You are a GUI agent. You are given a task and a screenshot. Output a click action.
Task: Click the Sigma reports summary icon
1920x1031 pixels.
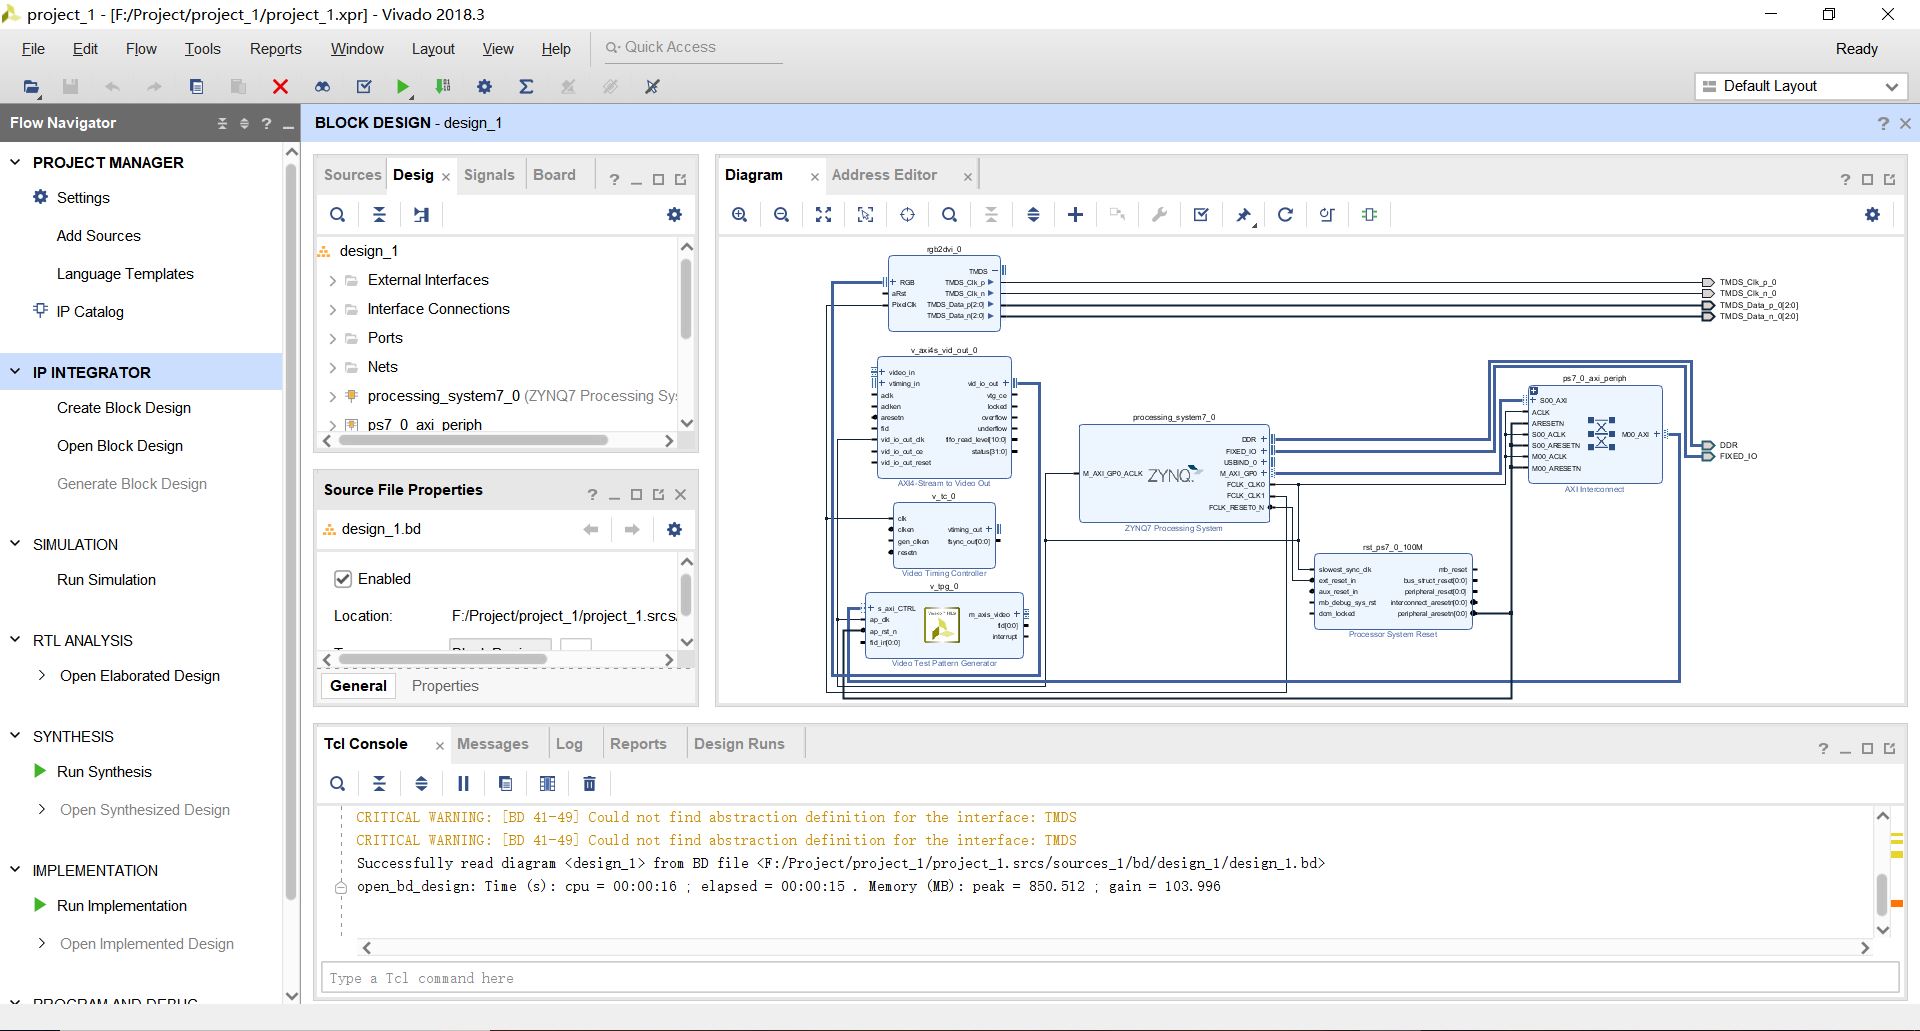[526, 87]
